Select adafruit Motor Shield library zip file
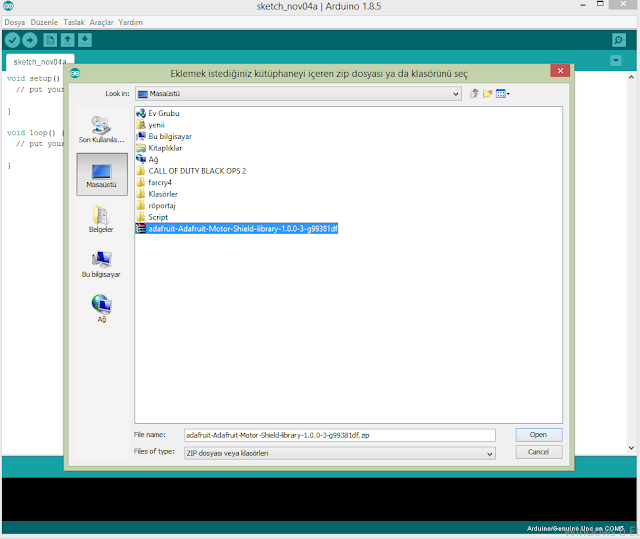The width and height of the screenshot is (640, 539). (x=237, y=228)
